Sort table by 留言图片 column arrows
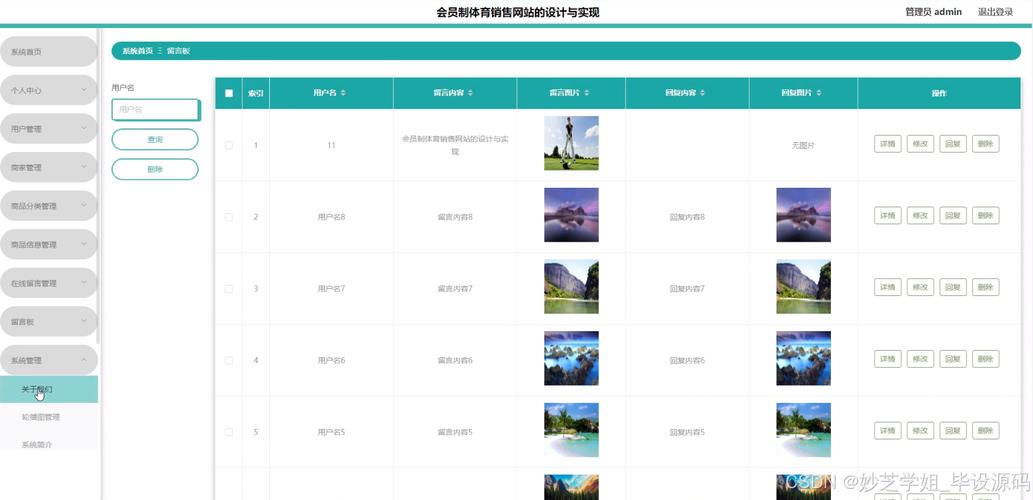 (586, 94)
